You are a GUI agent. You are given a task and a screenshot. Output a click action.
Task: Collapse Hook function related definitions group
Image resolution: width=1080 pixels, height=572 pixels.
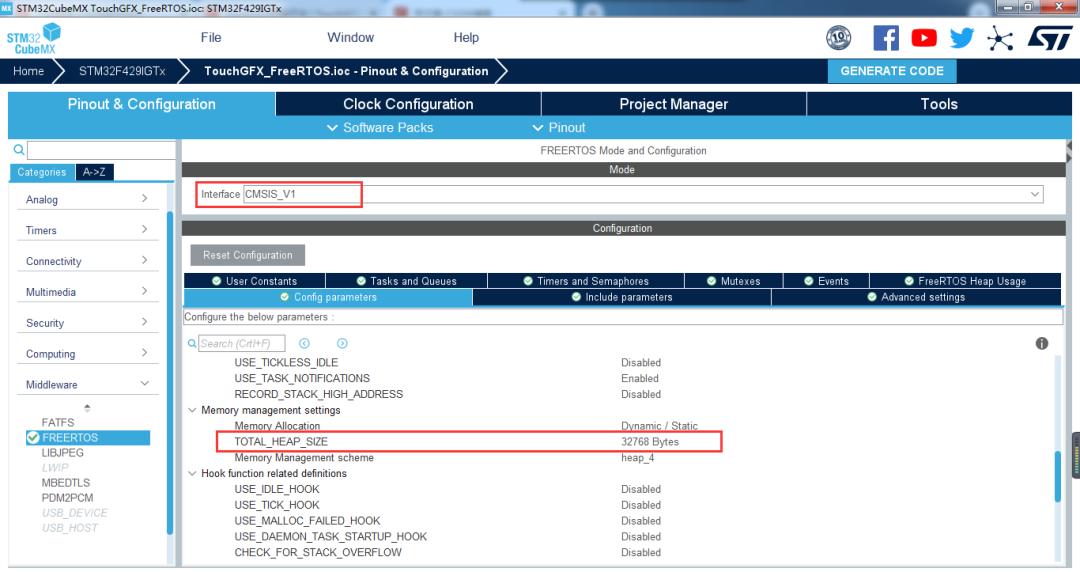point(192,473)
